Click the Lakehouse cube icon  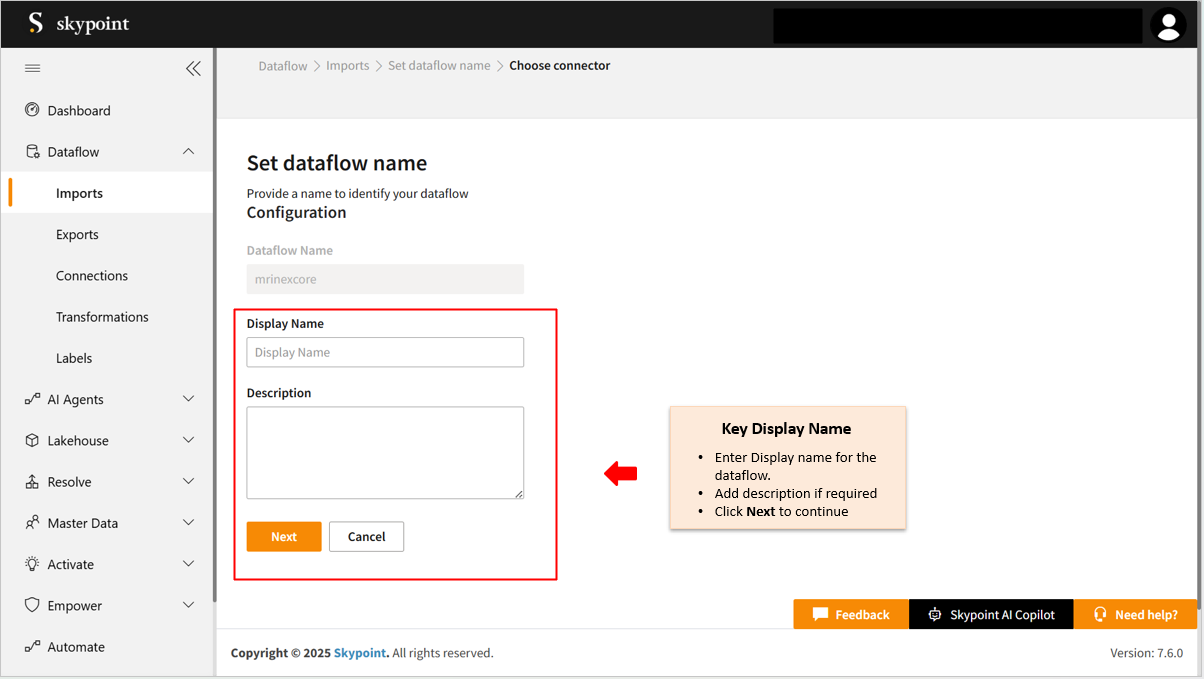point(32,440)
